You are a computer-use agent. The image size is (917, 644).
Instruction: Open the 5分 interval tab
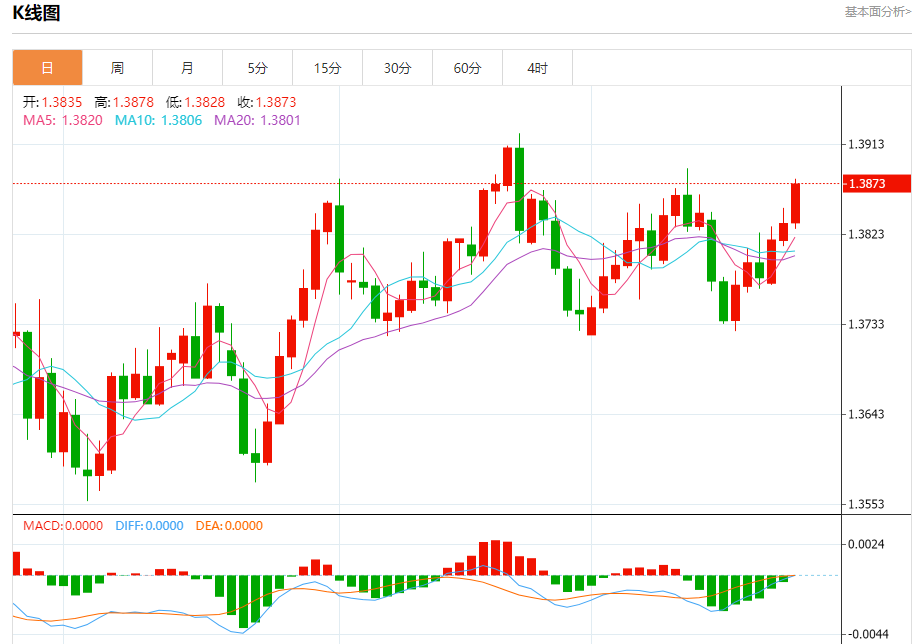257,68
